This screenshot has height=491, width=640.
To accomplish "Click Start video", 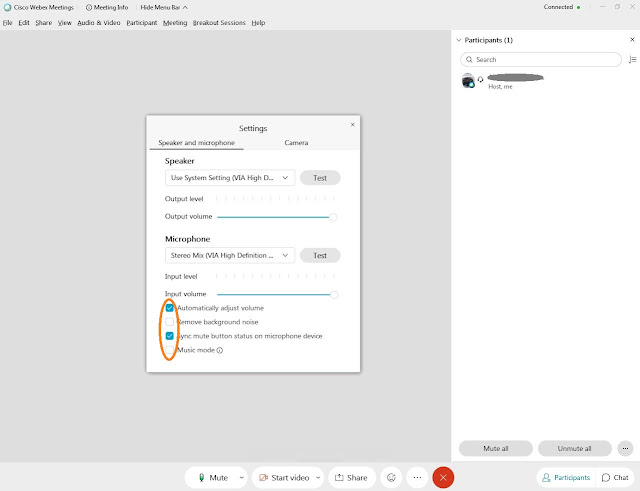I will [x=284, y=478].
